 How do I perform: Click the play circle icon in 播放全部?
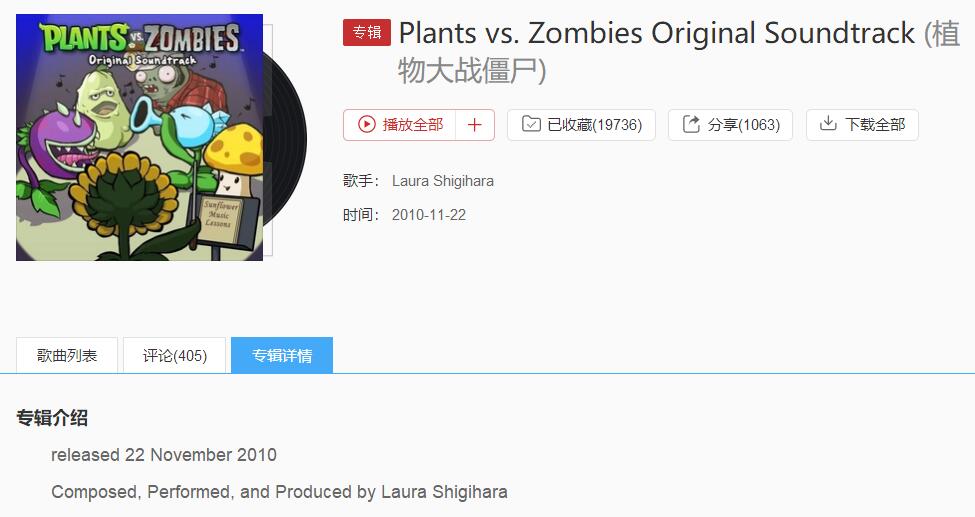(x=367, y=124)
